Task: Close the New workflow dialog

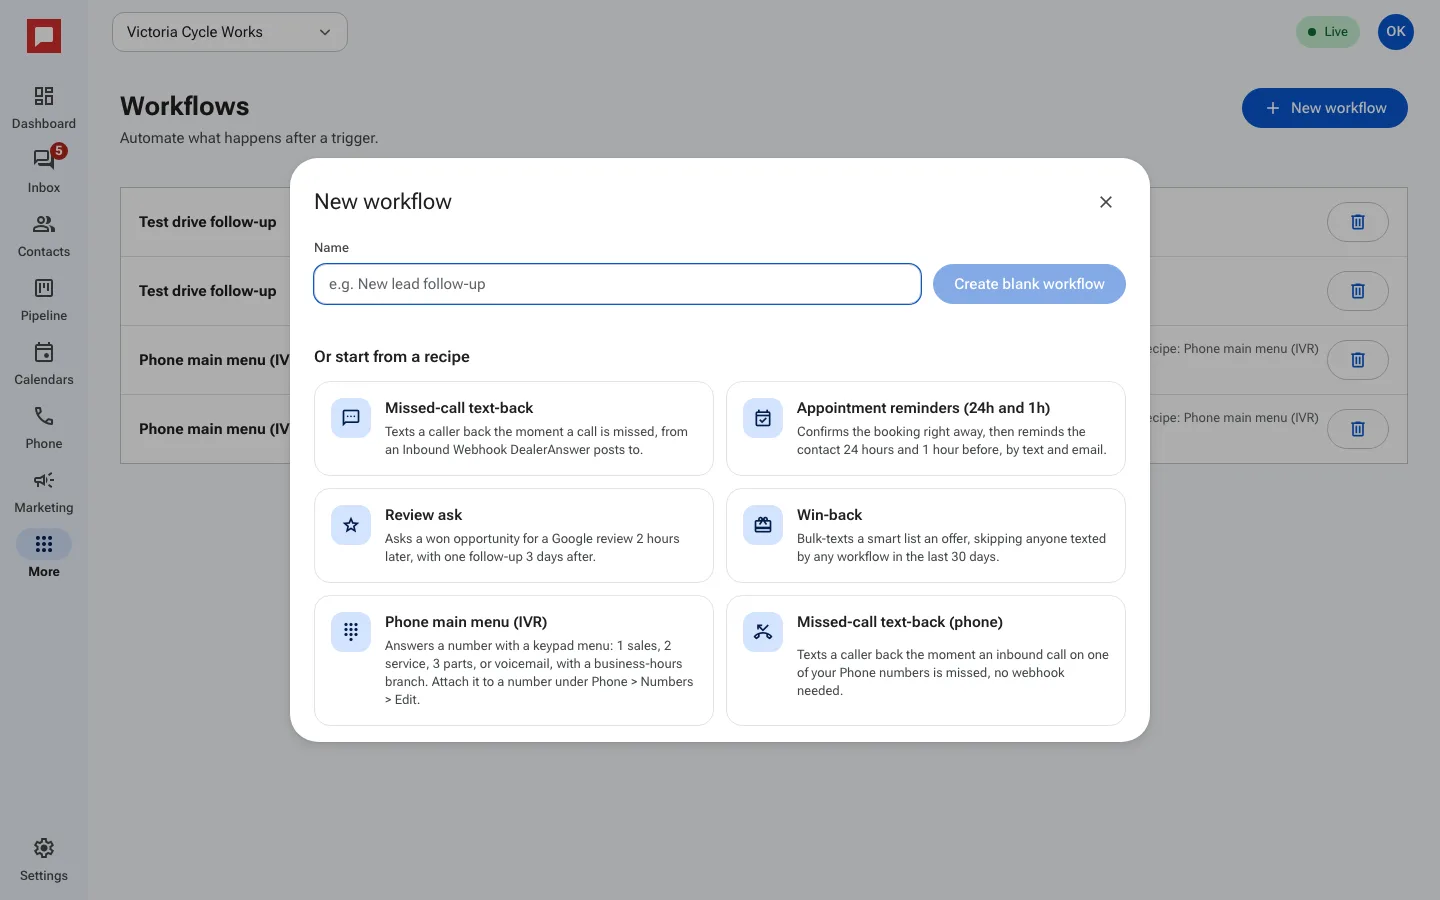Action: click(x=1106, y=202)
